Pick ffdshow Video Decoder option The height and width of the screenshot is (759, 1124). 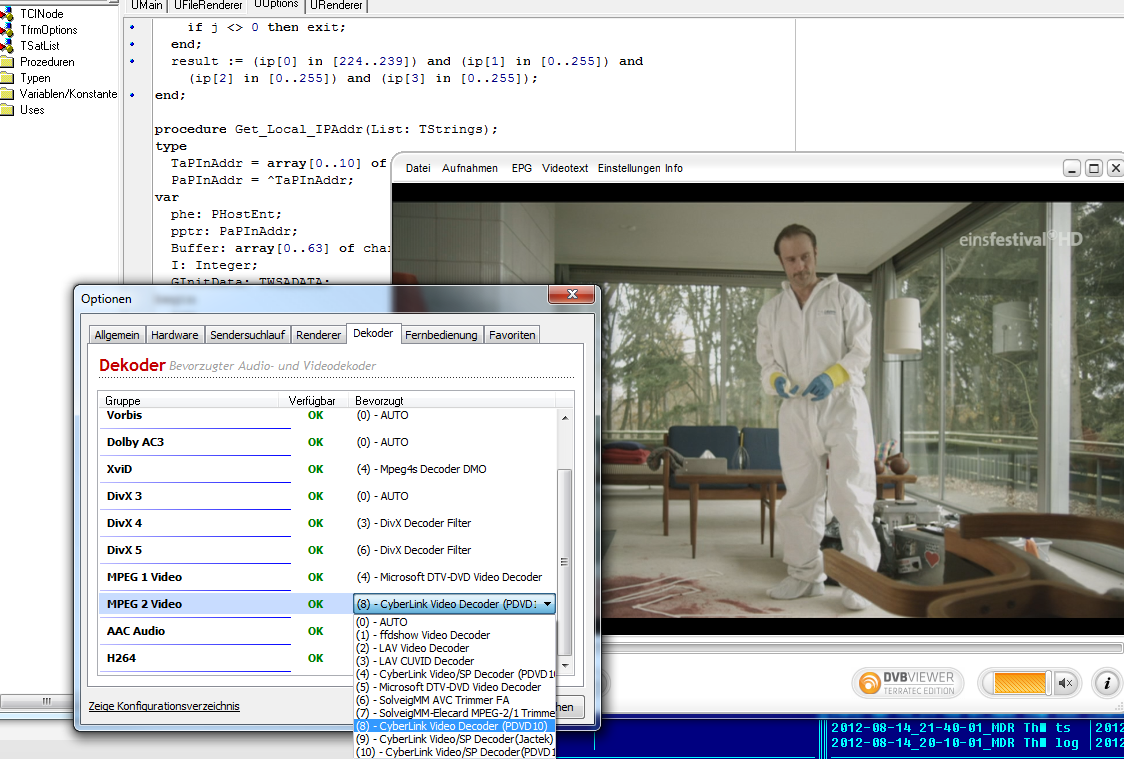tap(423, 635)
